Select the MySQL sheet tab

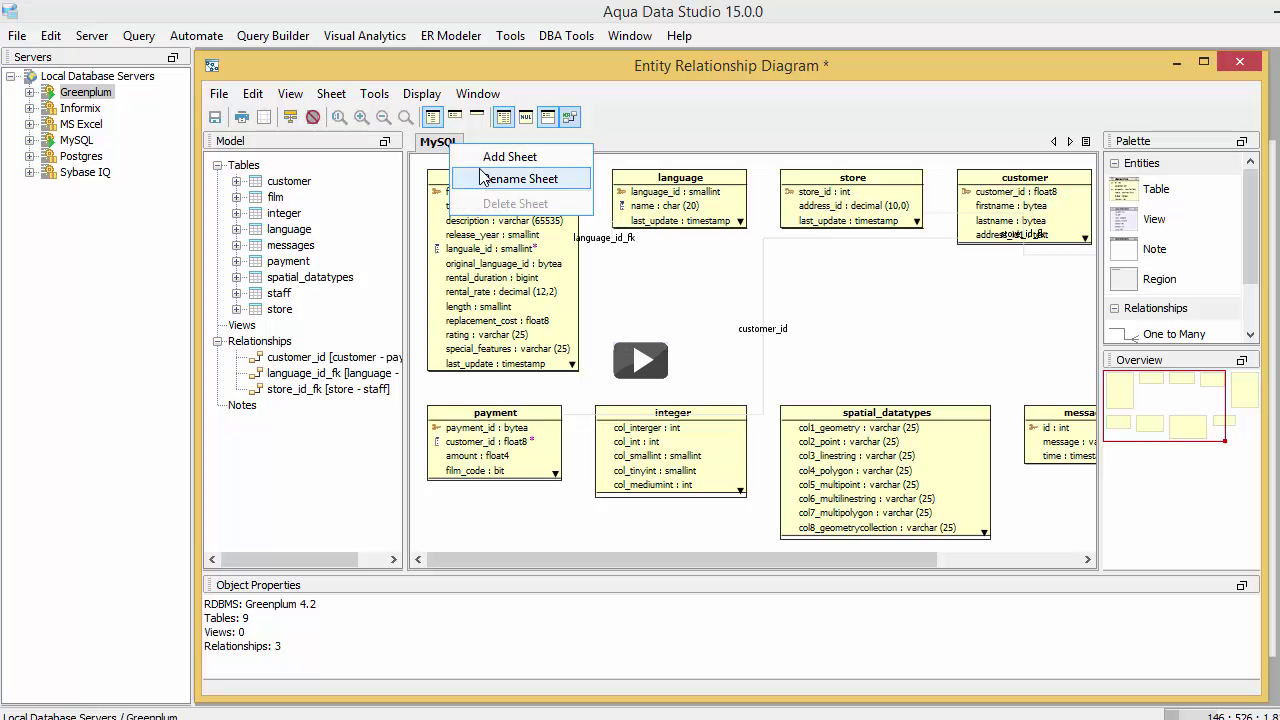point(436,142)
